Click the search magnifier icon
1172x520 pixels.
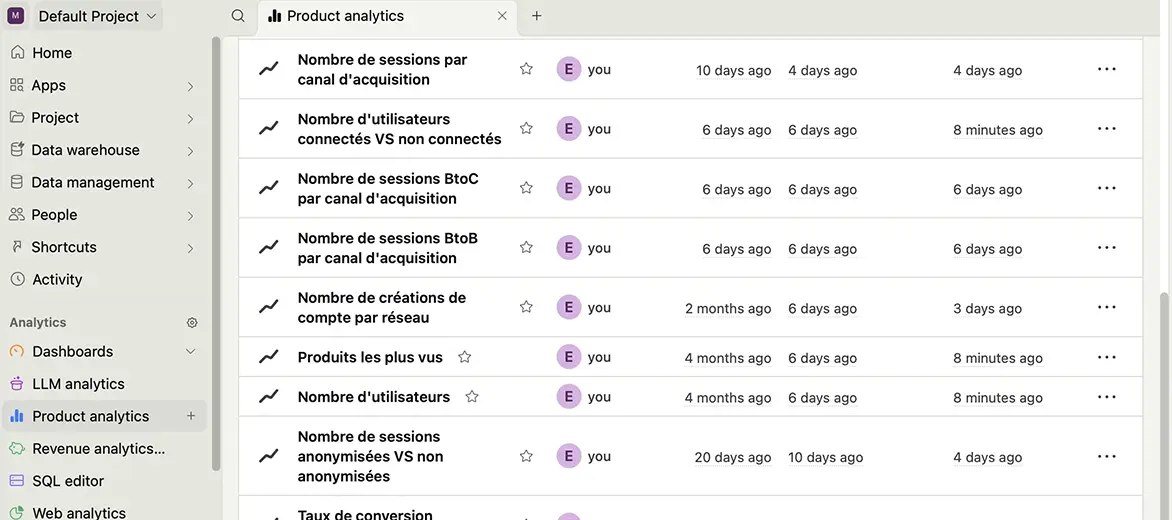[238, 16]
